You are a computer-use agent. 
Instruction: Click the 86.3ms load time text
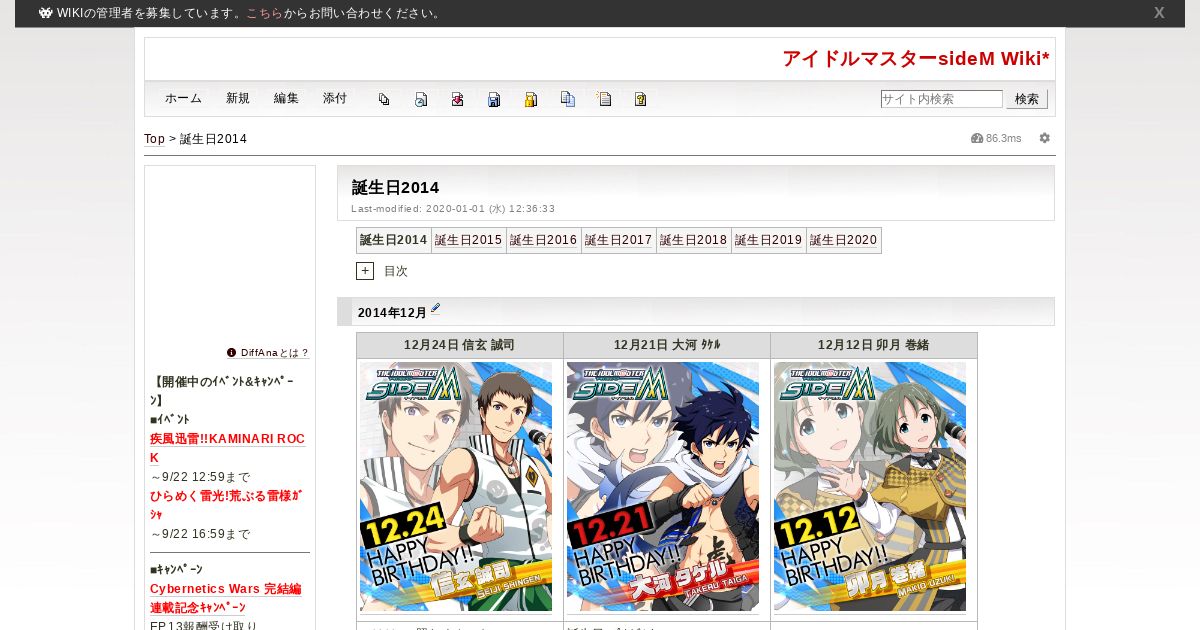click(x=1004, y=138)
